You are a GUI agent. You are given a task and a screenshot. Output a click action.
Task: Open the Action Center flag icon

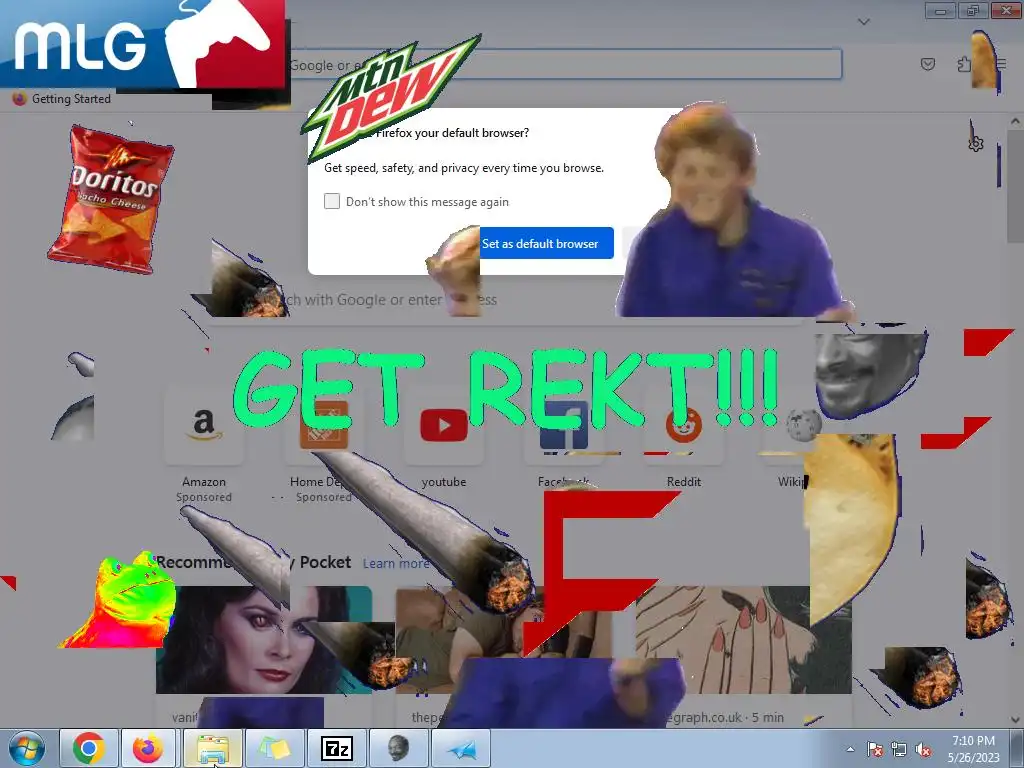874,749
